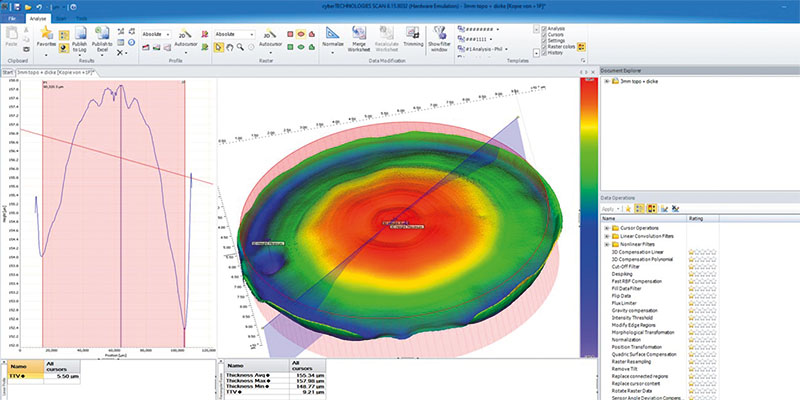Select Despiking operation
800x400 pixels.
[x=621, y=274]
